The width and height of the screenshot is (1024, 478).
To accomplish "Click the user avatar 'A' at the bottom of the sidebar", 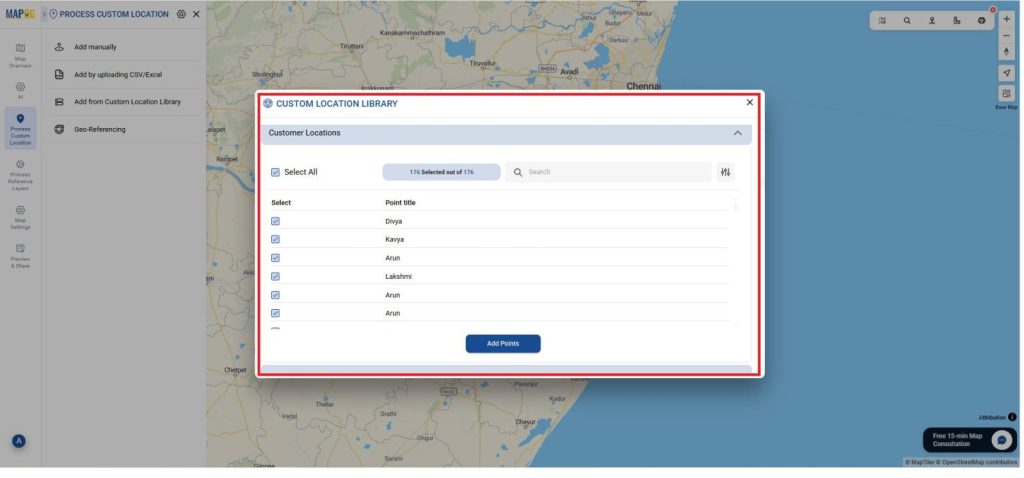I will (x=19, y=441).
